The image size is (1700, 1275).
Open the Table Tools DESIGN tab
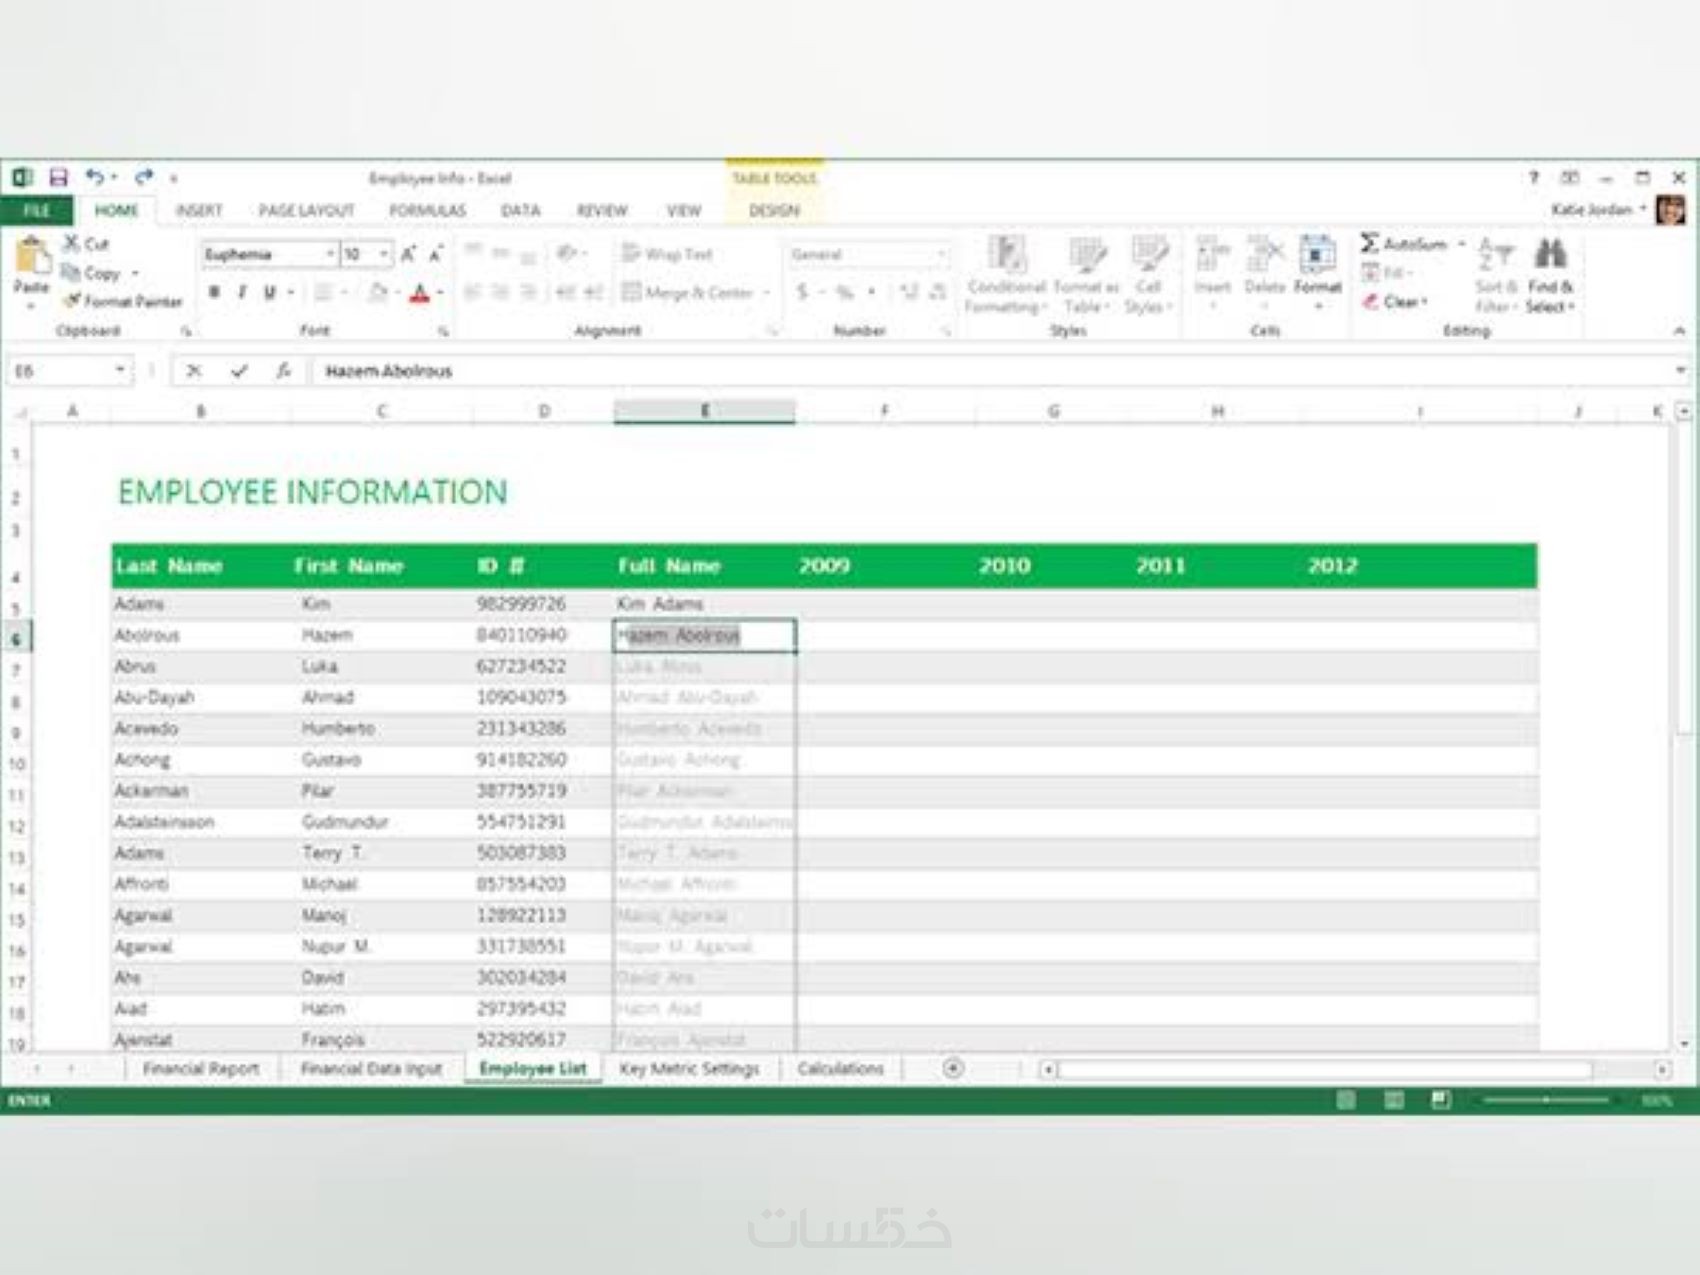click(774, 210)
